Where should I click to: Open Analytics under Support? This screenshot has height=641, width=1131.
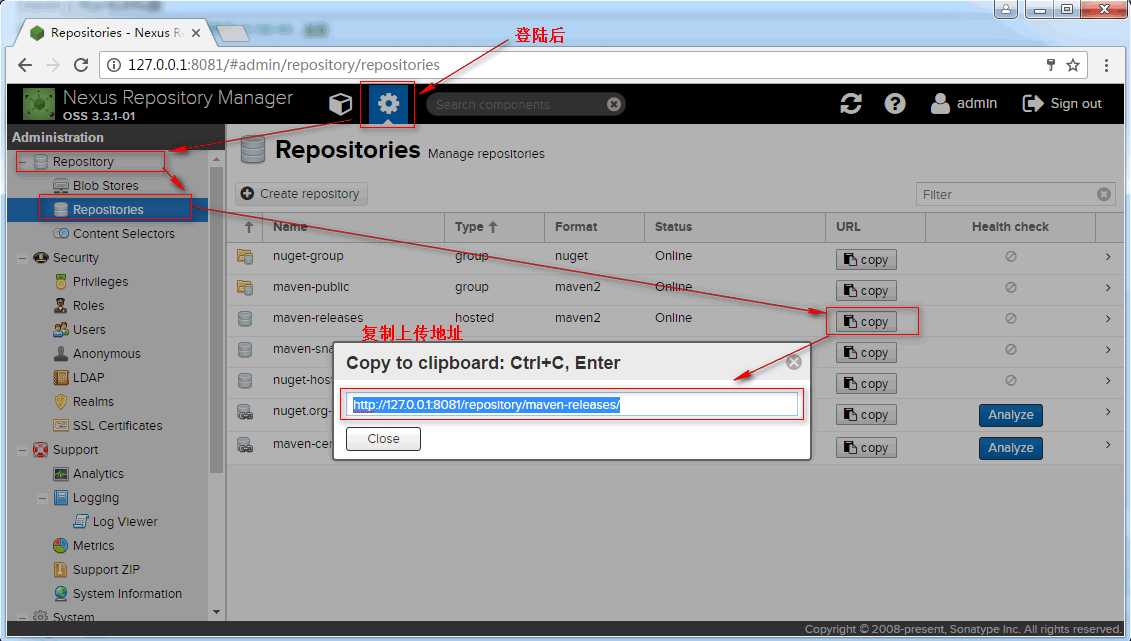98,474
